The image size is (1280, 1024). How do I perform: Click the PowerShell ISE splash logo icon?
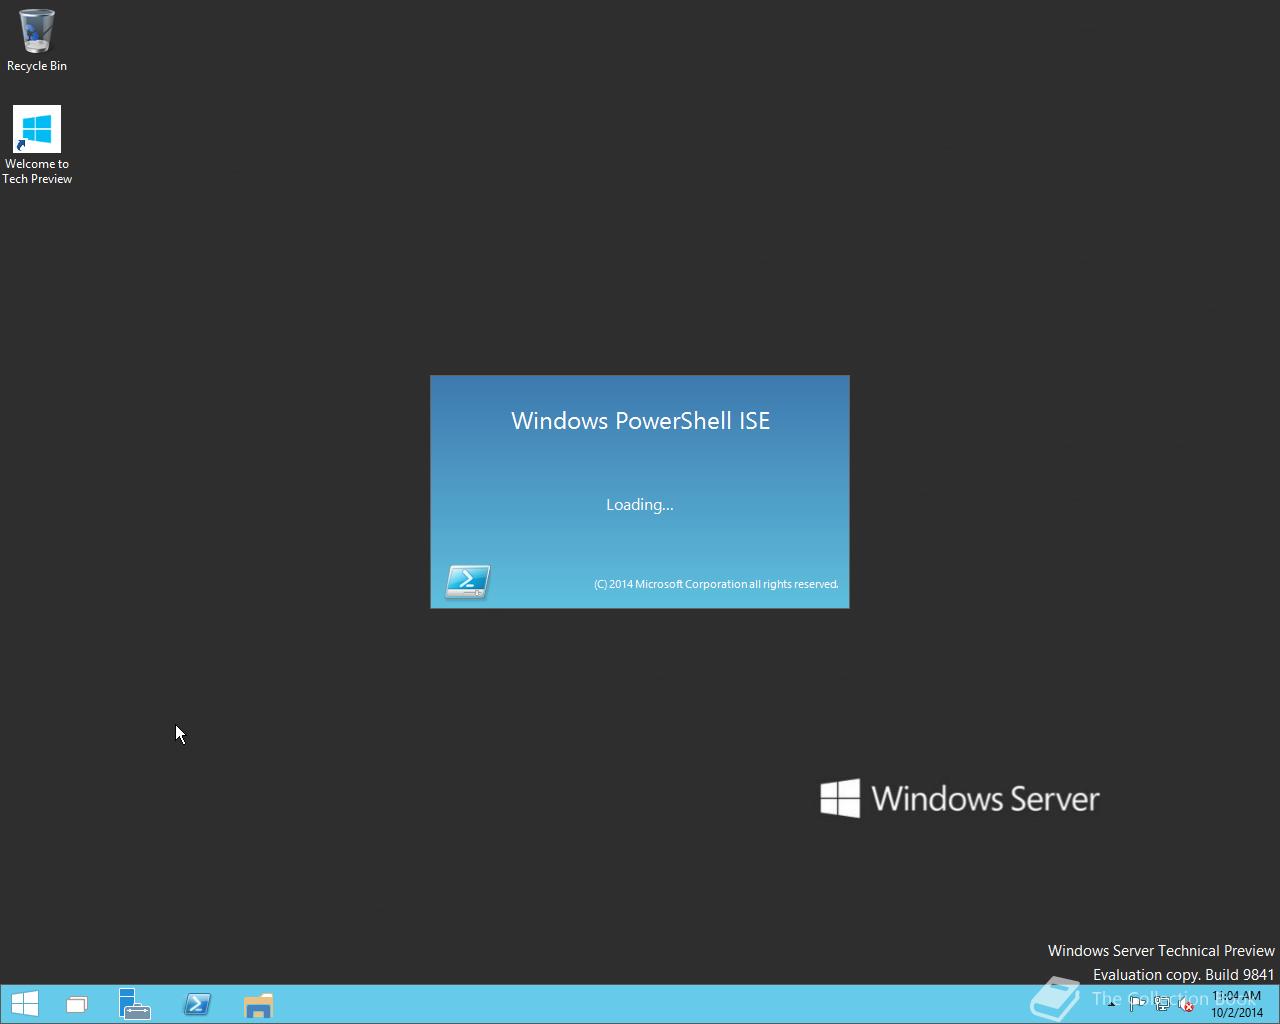467,581
